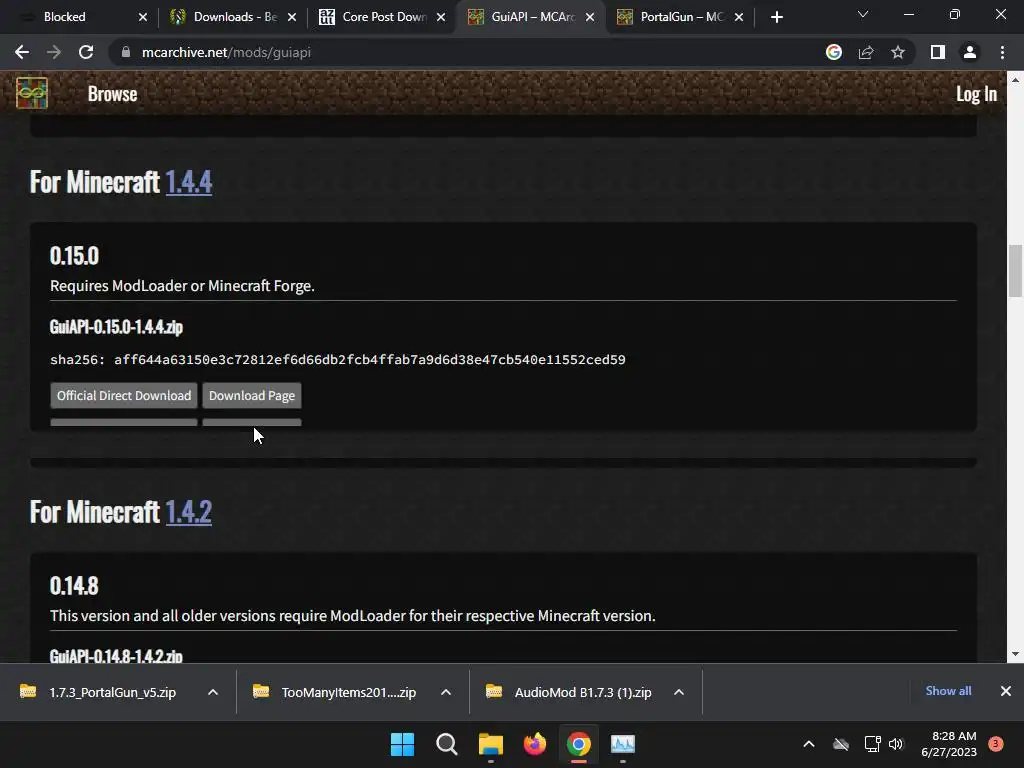Reload the current page

point(86,52)
